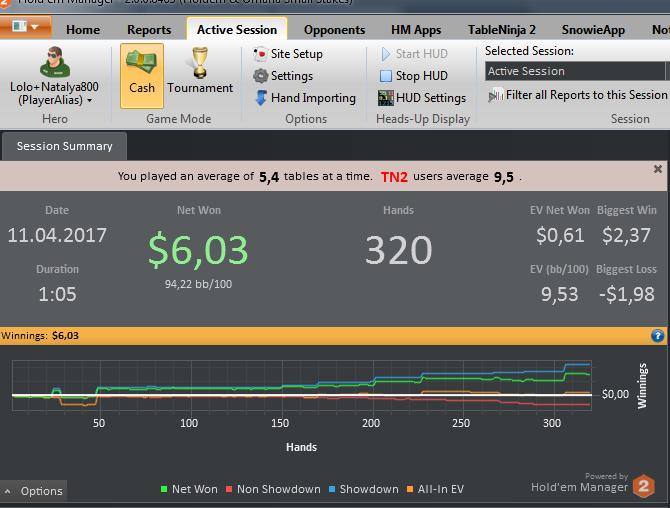
Task: Click the Settings label in Options
Action: coord(292,76)
